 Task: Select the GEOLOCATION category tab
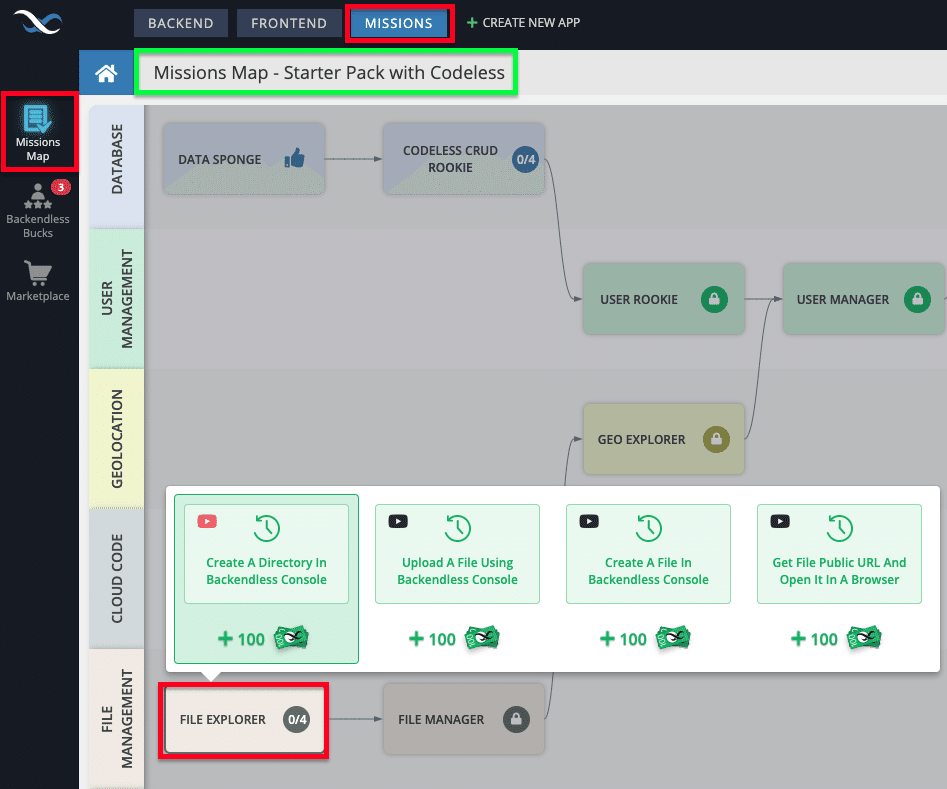coord(117,439)
